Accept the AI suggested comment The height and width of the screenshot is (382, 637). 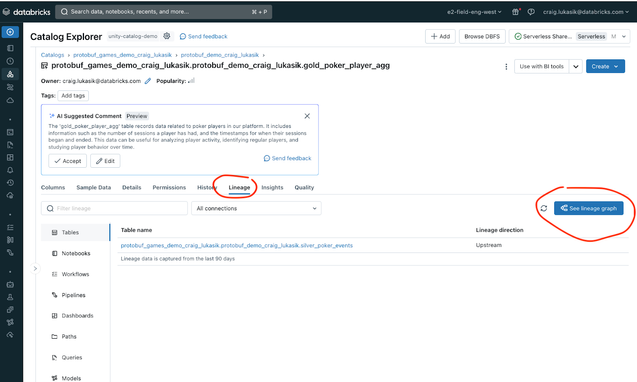pyautogui.click(x=67, y=161)
